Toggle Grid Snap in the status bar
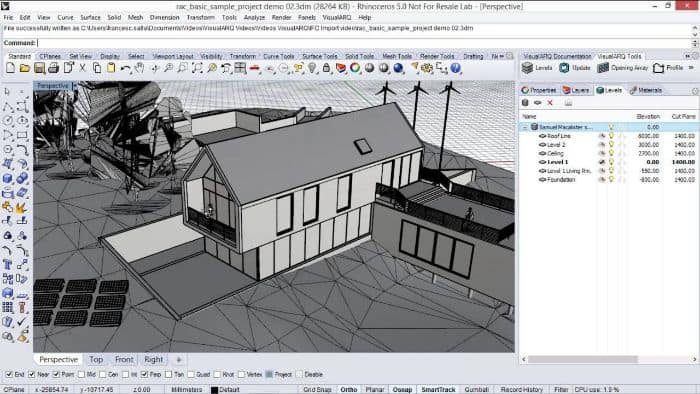This screenshot has height=394, width=700. click(x=317, y=390)
